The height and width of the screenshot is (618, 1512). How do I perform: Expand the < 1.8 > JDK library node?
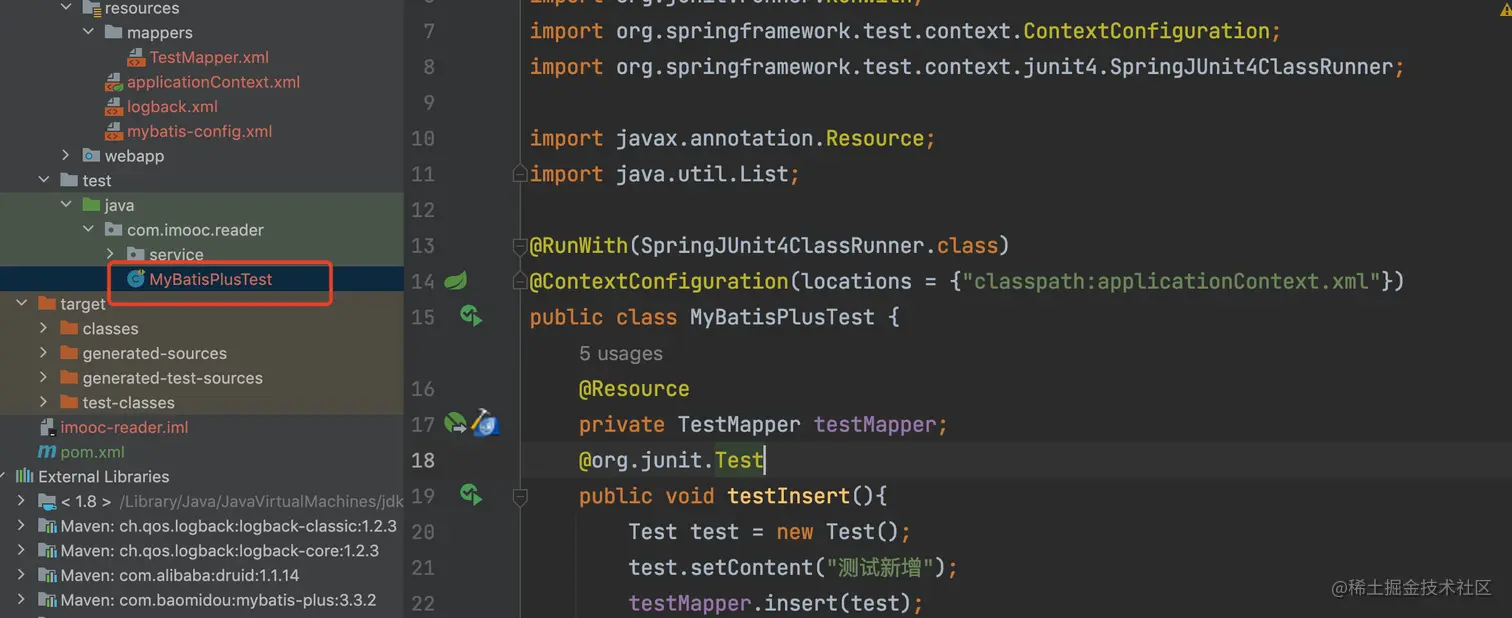click(22, 501)
